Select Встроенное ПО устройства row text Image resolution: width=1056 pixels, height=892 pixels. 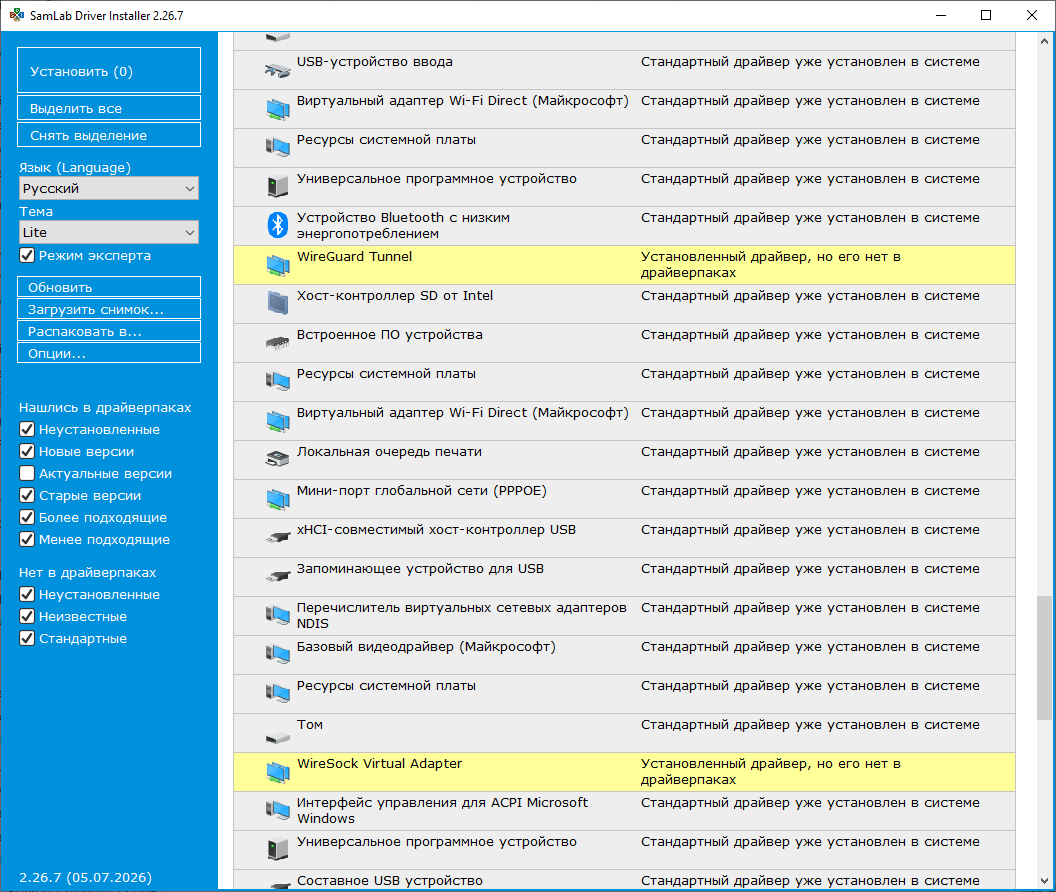point(390,335)
